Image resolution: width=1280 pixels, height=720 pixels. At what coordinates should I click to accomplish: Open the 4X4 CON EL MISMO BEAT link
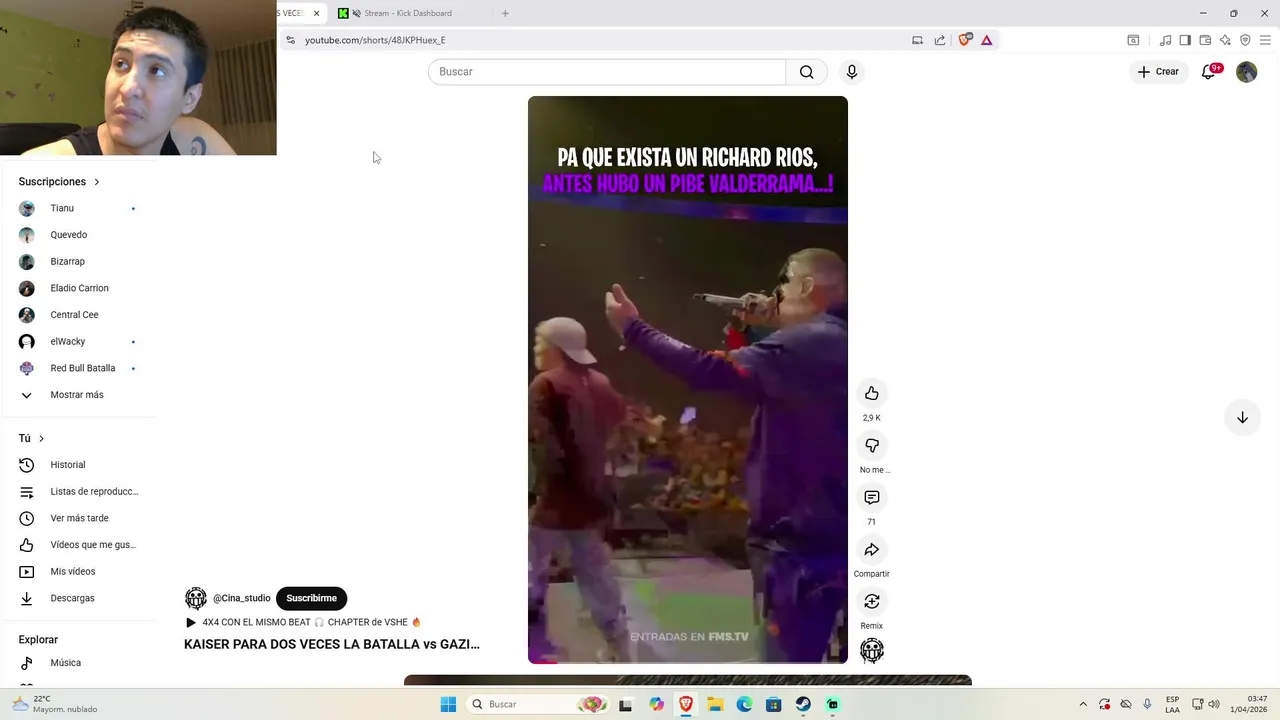pyautogui.click(x=304, y=622)
